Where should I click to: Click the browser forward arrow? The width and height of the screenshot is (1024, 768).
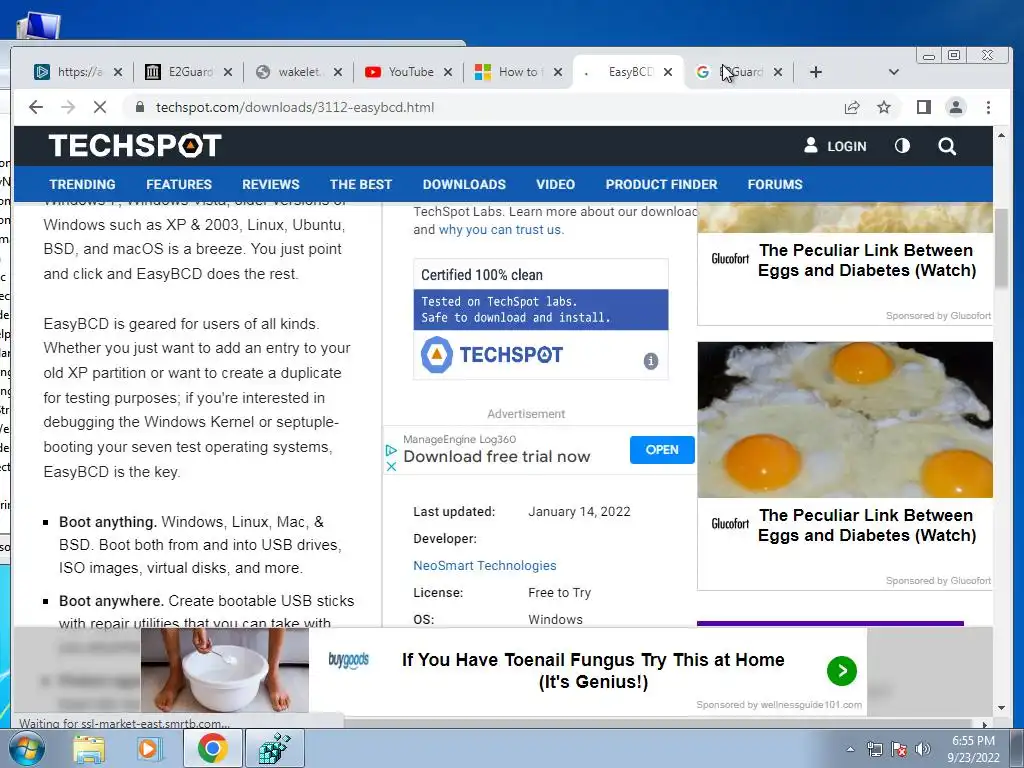point(68,107)
